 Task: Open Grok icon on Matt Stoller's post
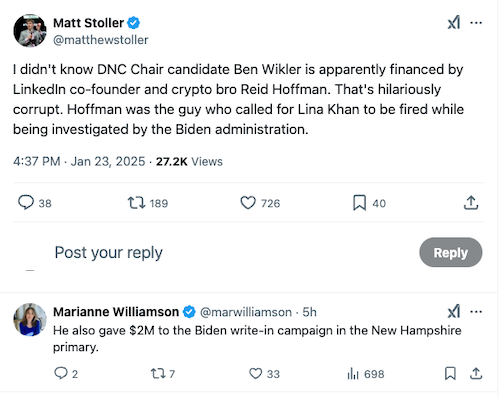click(454, 23)
